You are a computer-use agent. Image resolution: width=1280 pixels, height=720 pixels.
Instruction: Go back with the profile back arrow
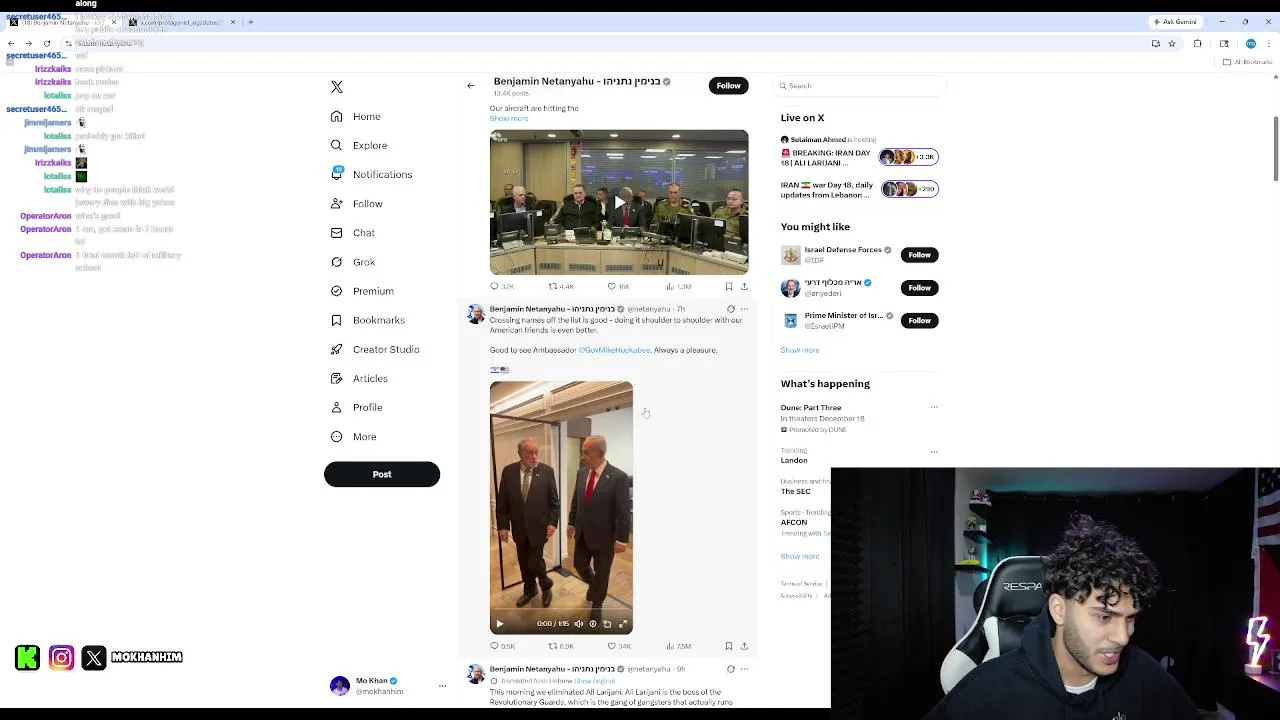point(471,86)
